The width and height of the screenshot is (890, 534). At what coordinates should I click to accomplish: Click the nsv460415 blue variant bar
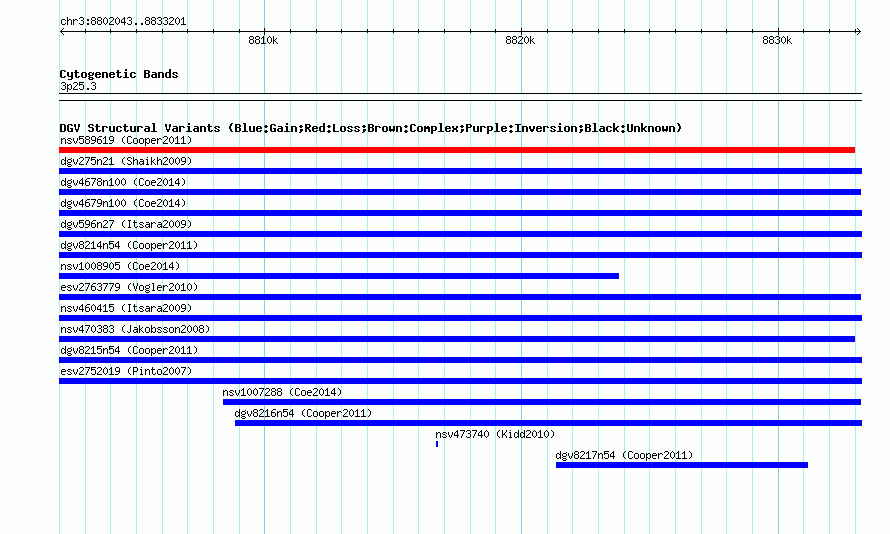coord(460,318)
